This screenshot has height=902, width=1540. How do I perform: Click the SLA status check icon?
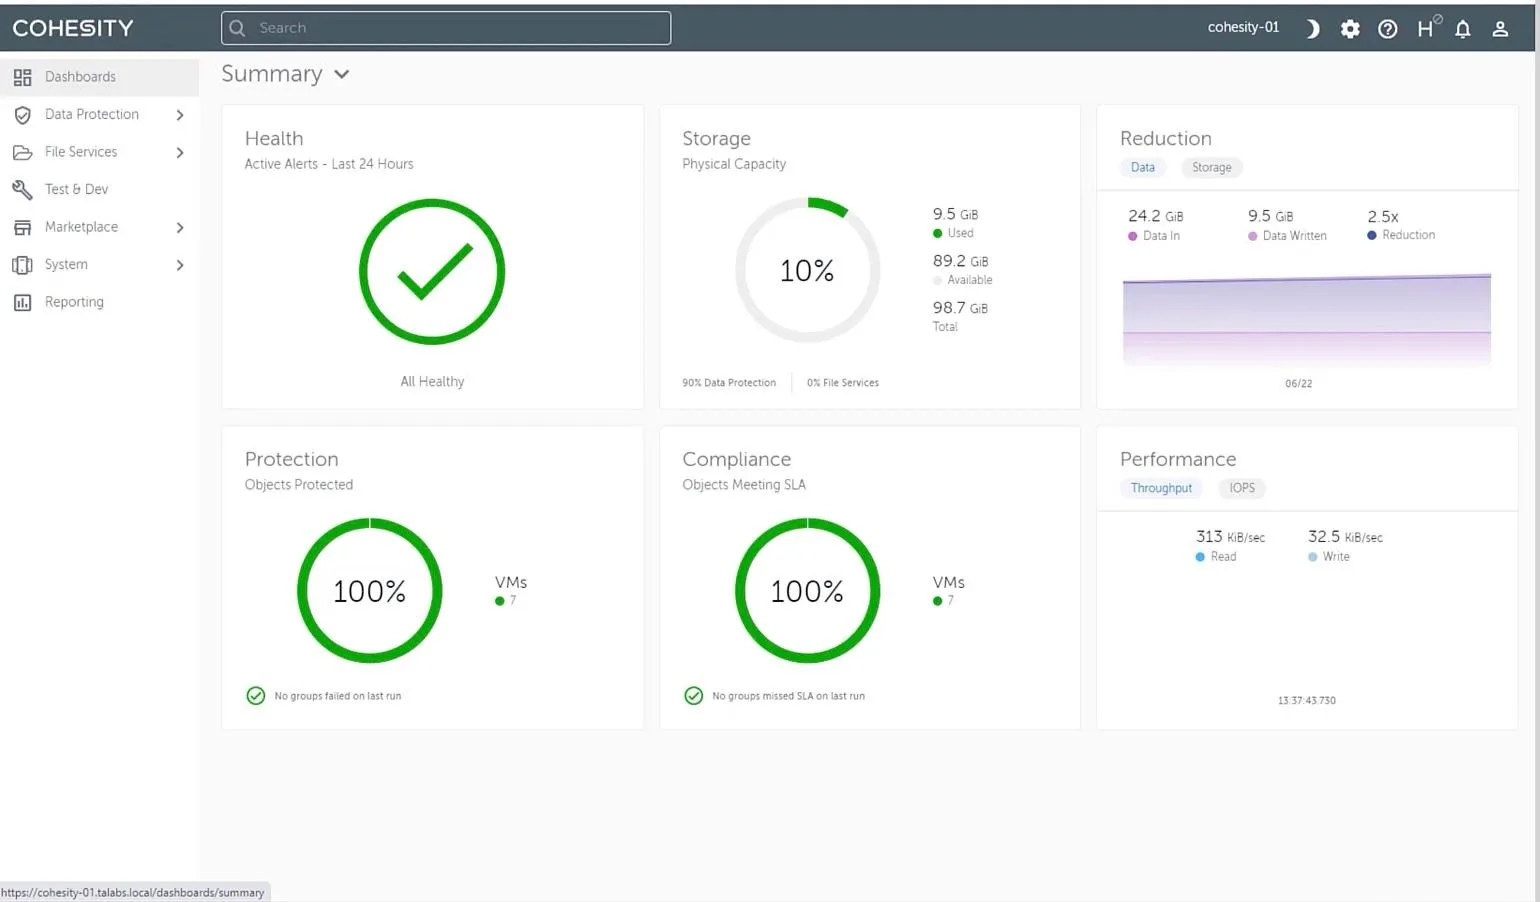point(693,696)
